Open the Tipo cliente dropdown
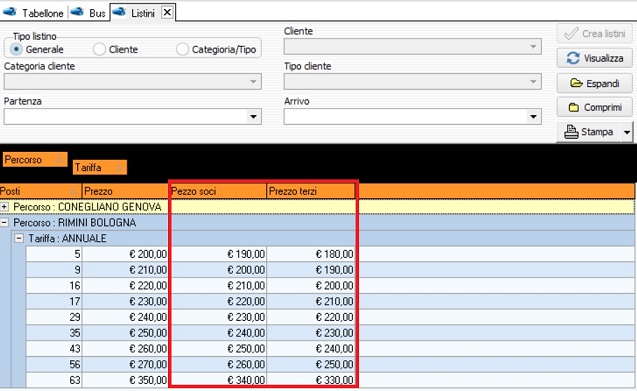Viewport: 637px width, 391px height. click(x=533, y=82)
